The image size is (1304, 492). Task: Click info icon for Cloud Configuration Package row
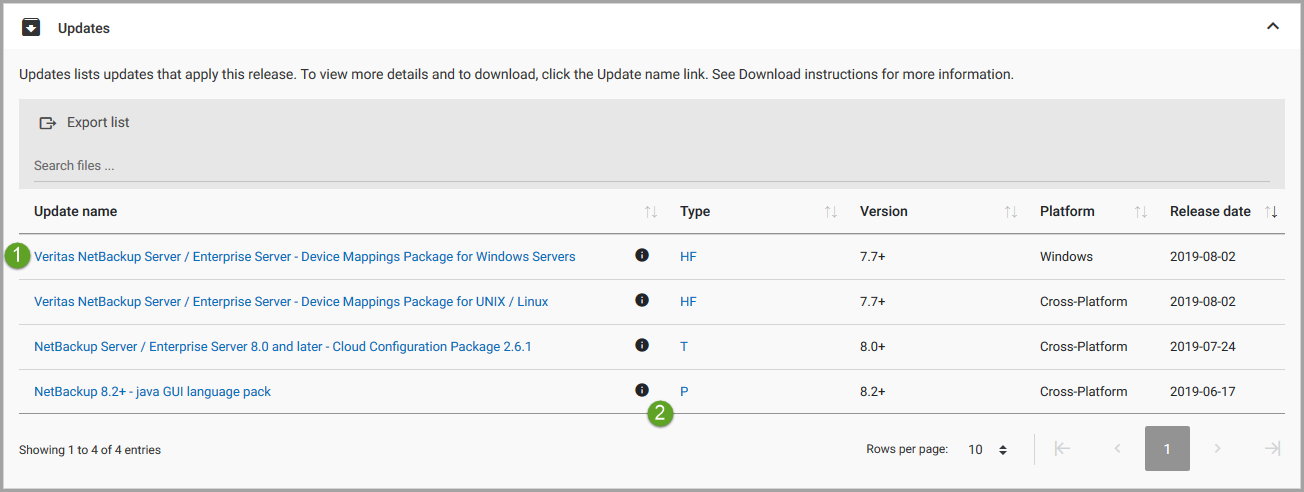(x=642, y=345)
